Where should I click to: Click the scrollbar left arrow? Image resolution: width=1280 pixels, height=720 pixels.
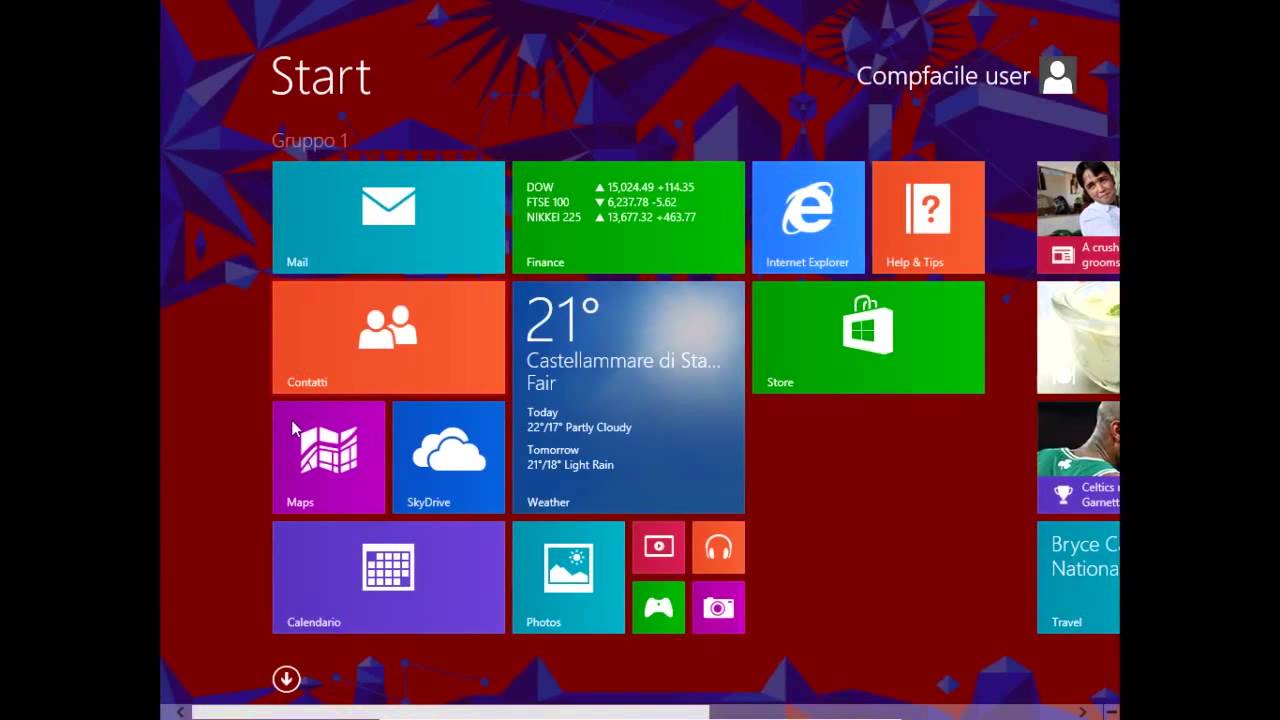point(180,712)
